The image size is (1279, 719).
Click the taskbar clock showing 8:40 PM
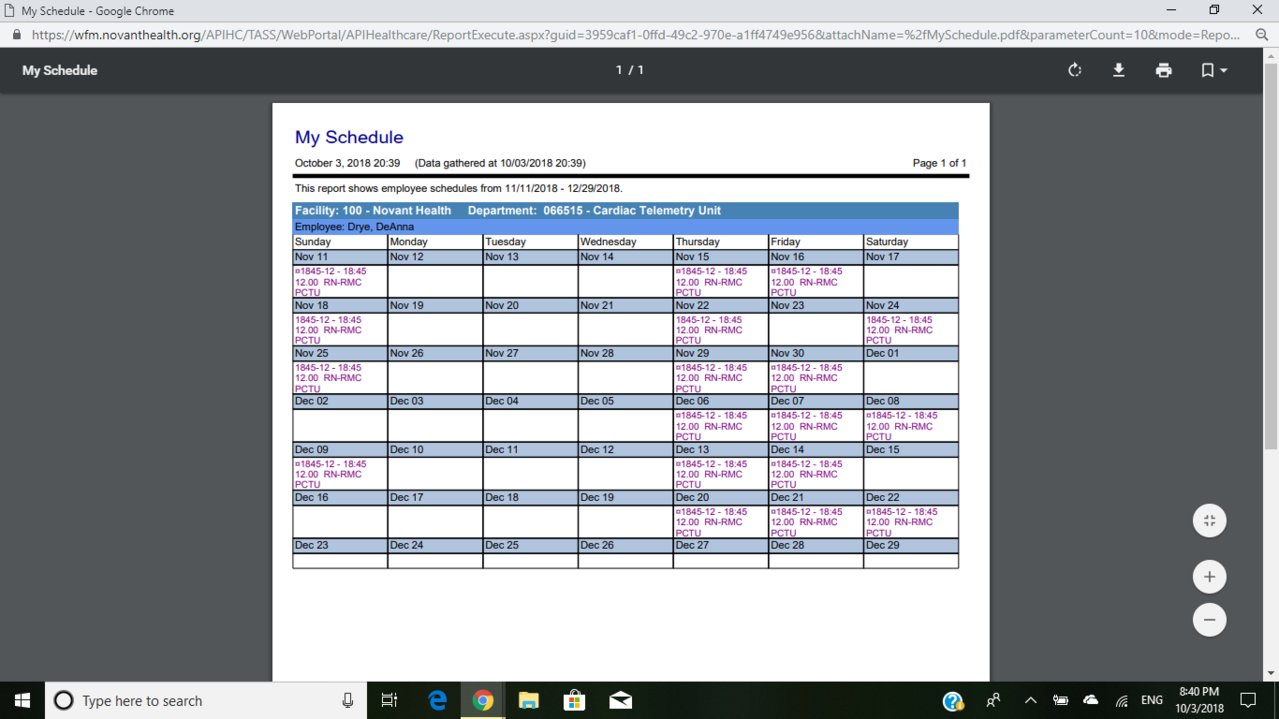(1199, 700)
